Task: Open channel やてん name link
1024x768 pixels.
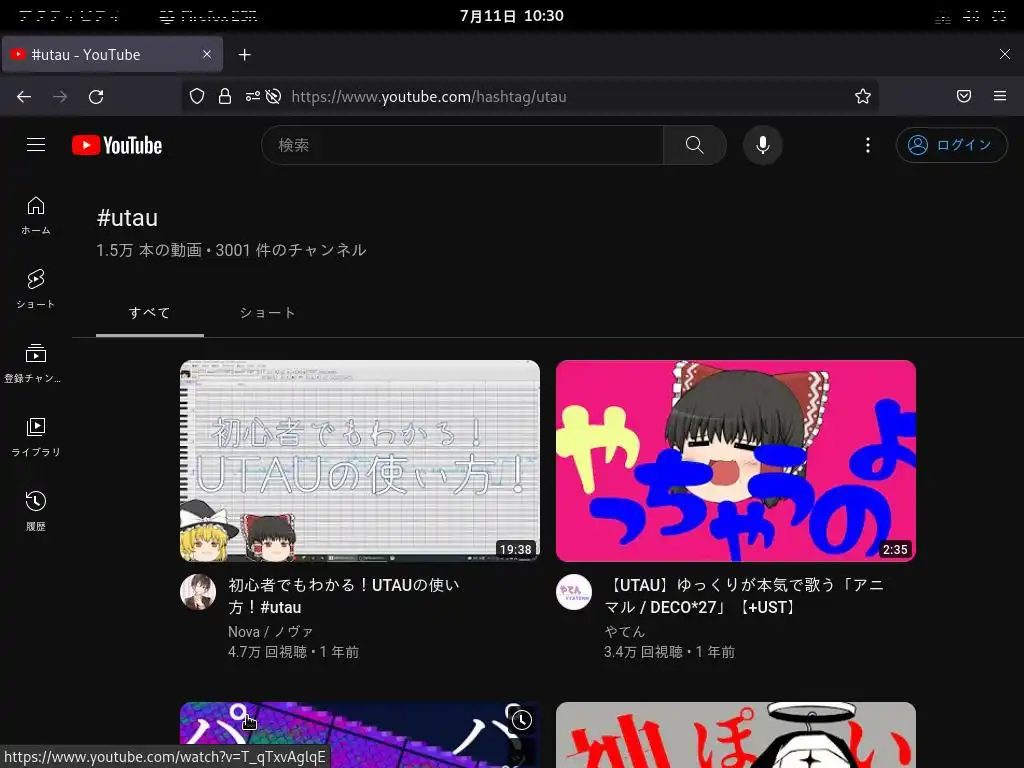Action: (x=624, y=632)
